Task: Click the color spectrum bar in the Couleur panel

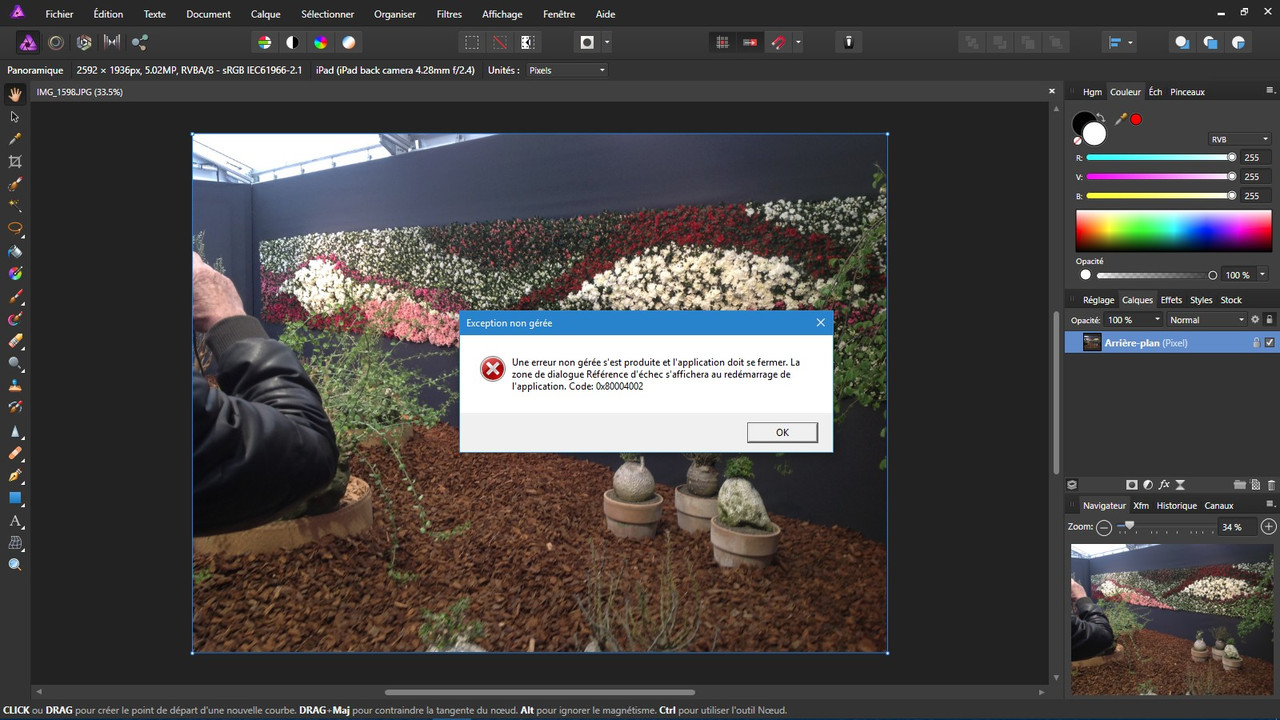Action: click(1173, 231)
